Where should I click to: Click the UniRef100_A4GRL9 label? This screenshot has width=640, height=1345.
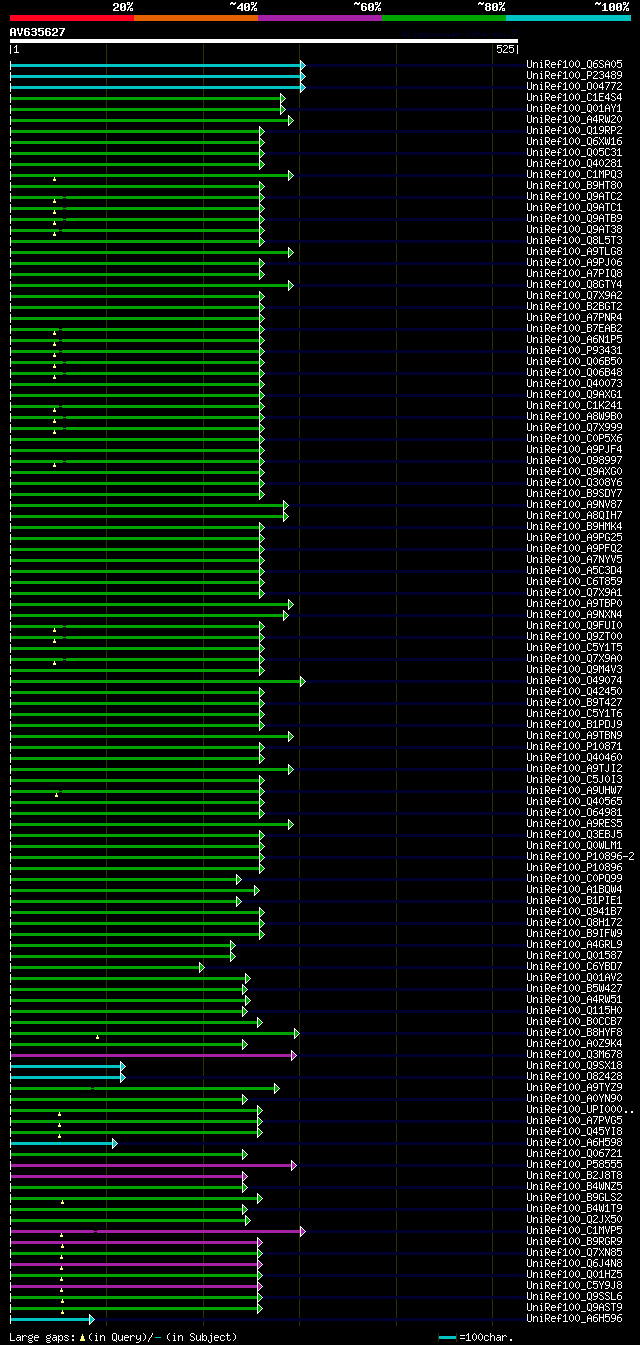click(x=576, y=945)
